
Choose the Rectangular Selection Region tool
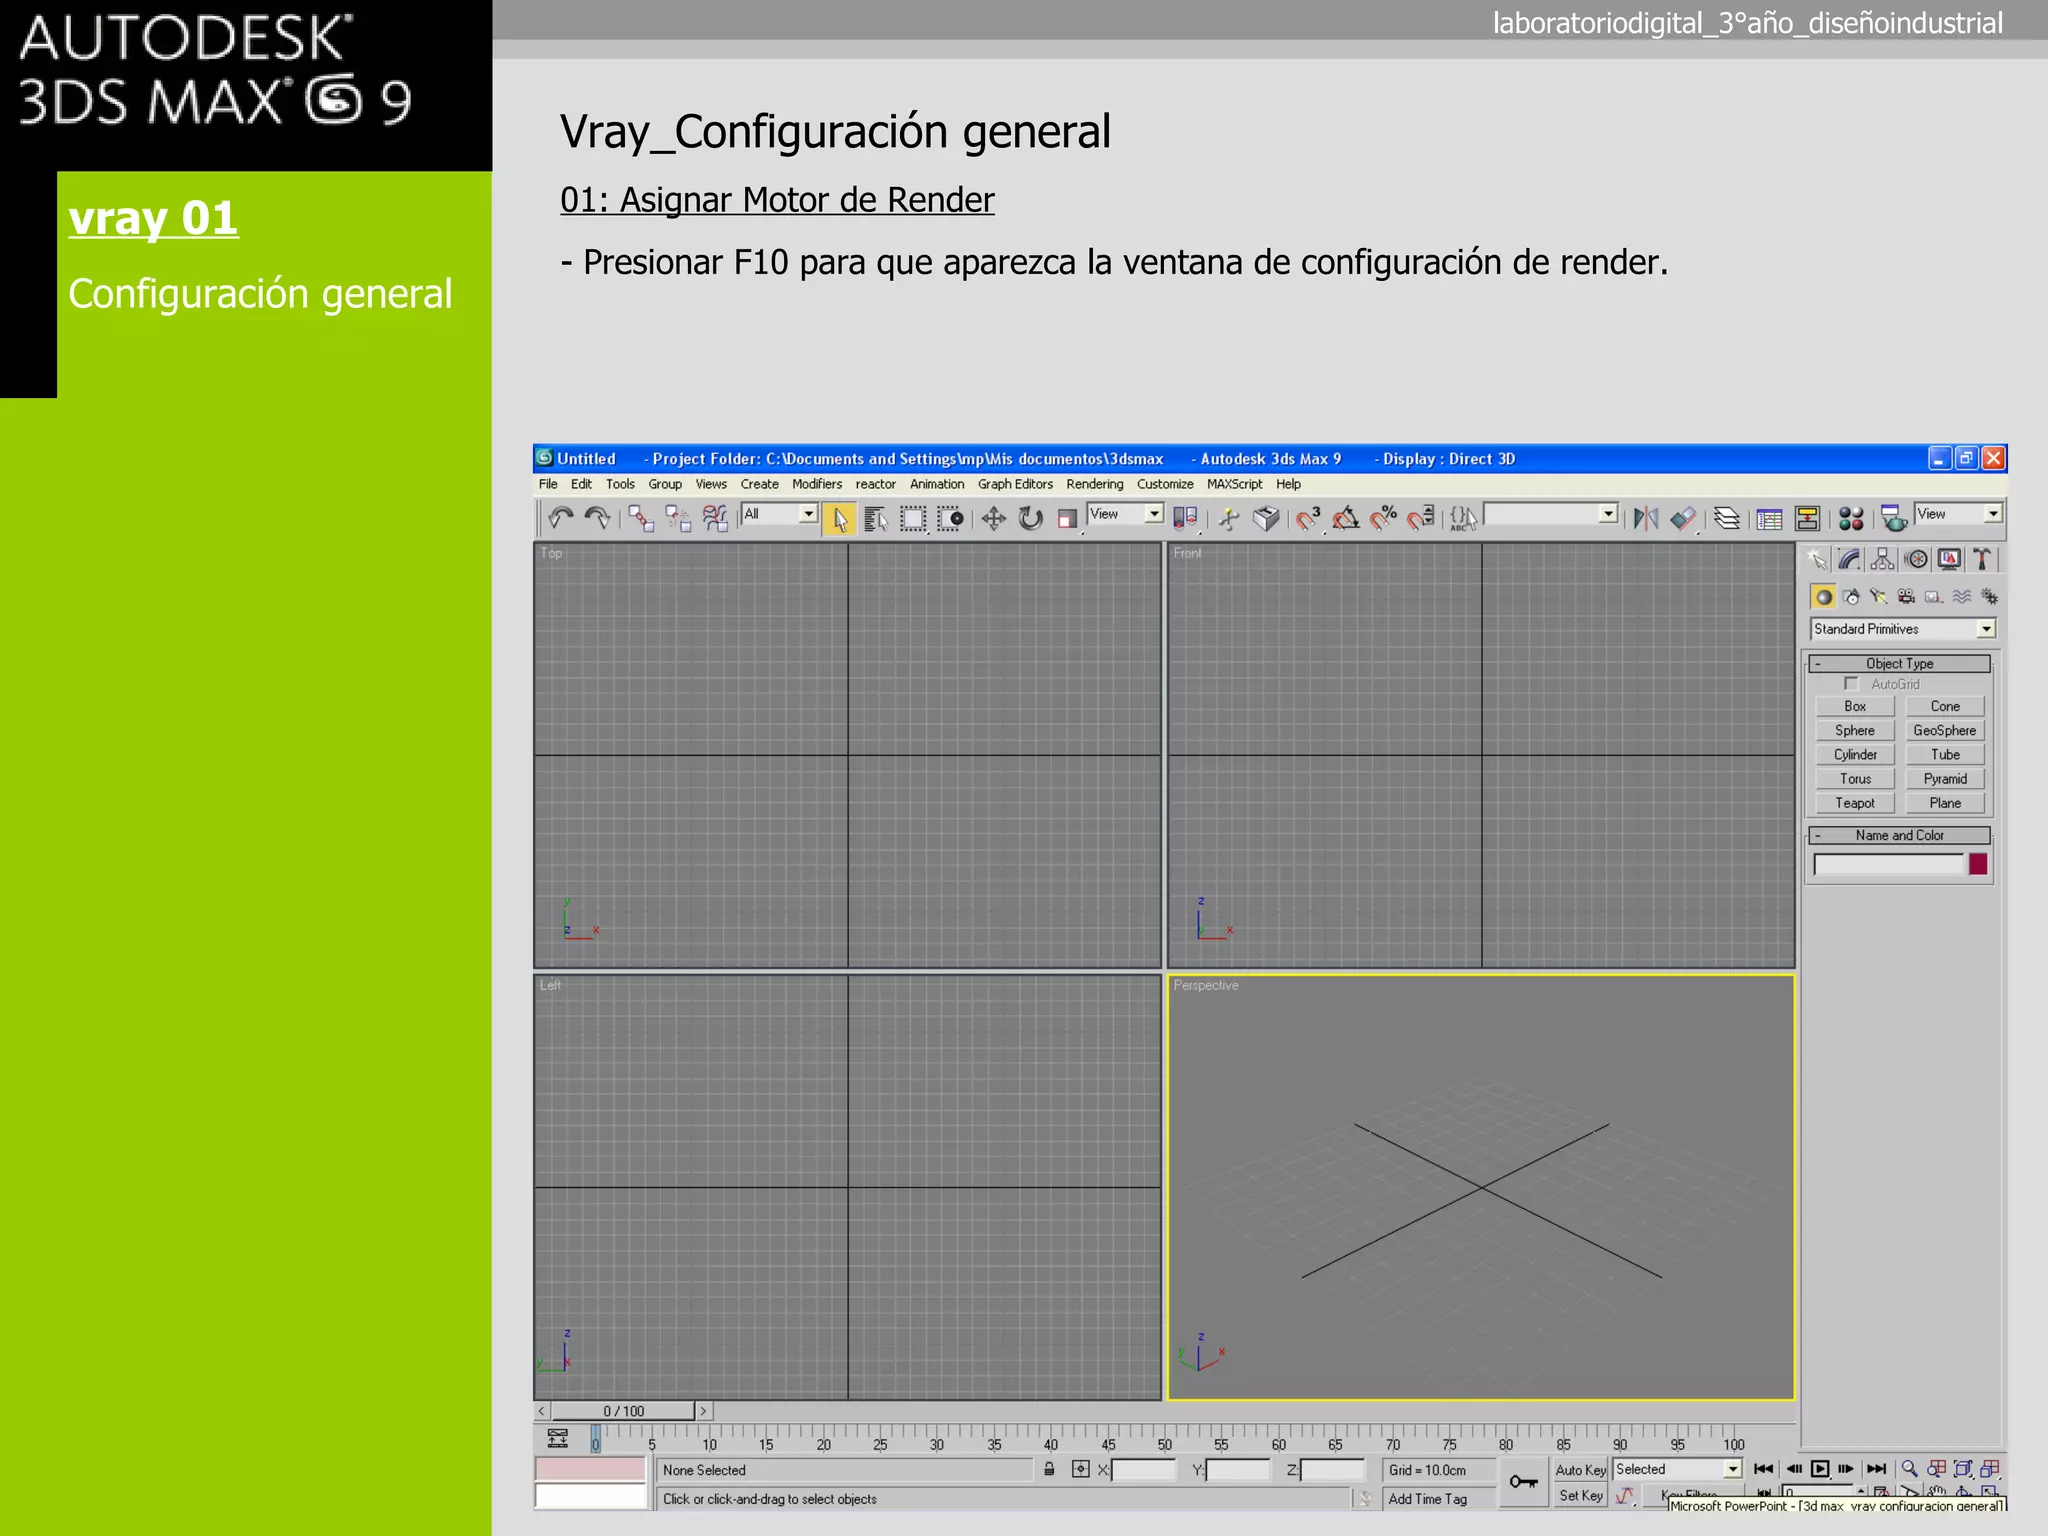913,519
